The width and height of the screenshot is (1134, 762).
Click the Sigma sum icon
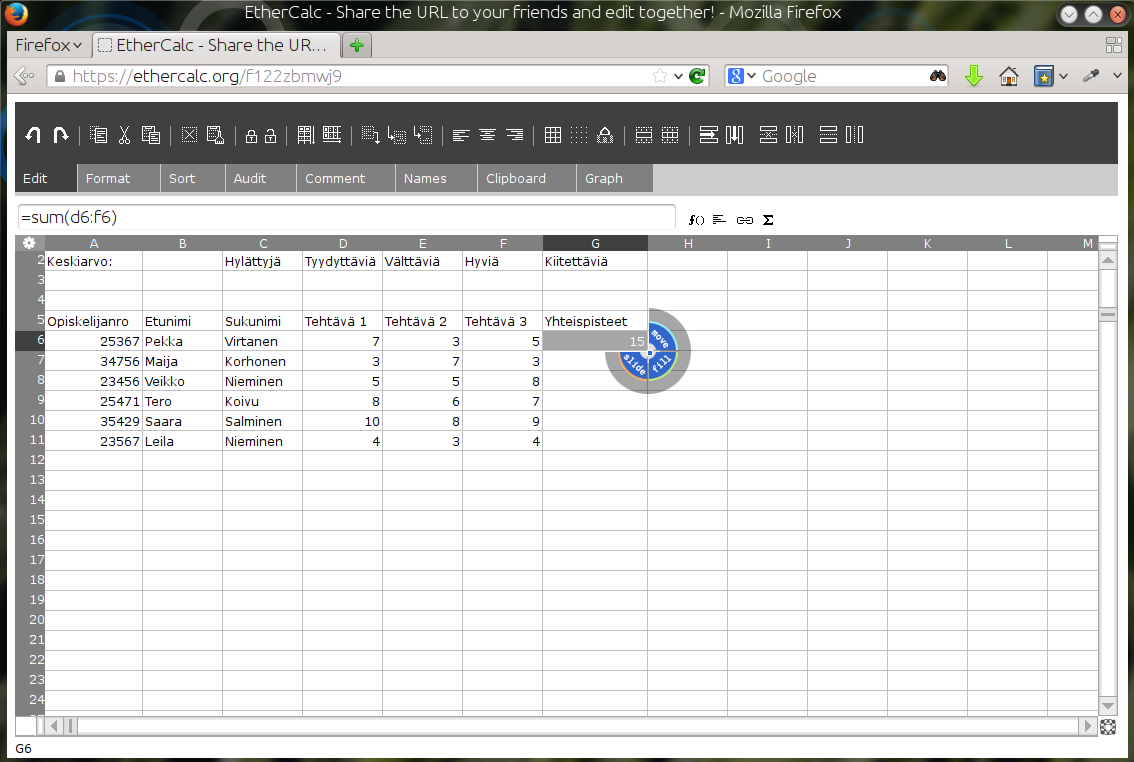tap(769, 220)
